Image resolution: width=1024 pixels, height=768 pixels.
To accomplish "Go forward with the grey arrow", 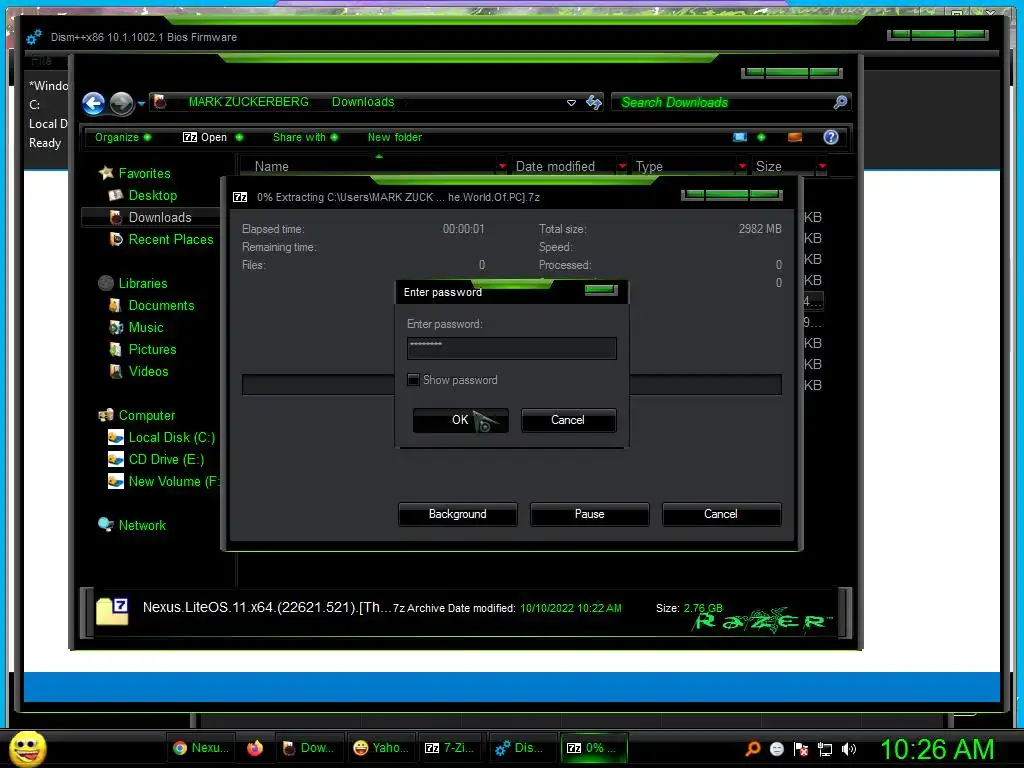I will [121, 103].
